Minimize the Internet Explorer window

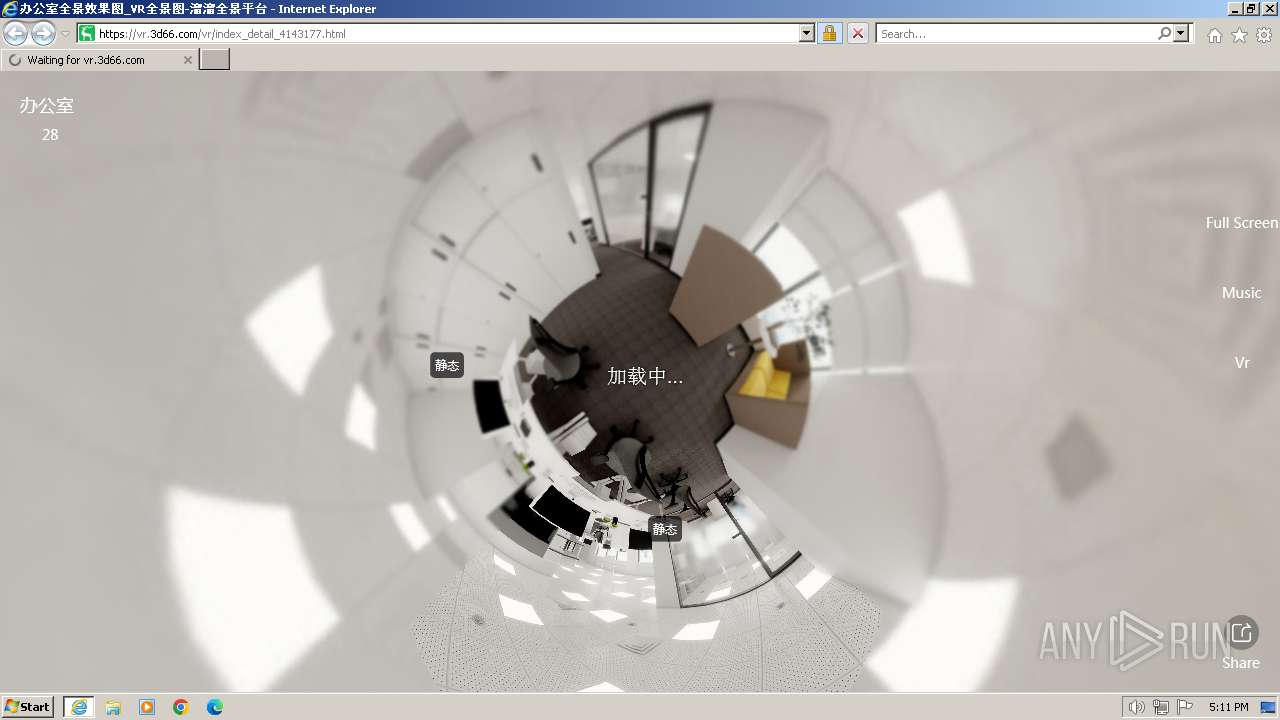[1235, 9]
